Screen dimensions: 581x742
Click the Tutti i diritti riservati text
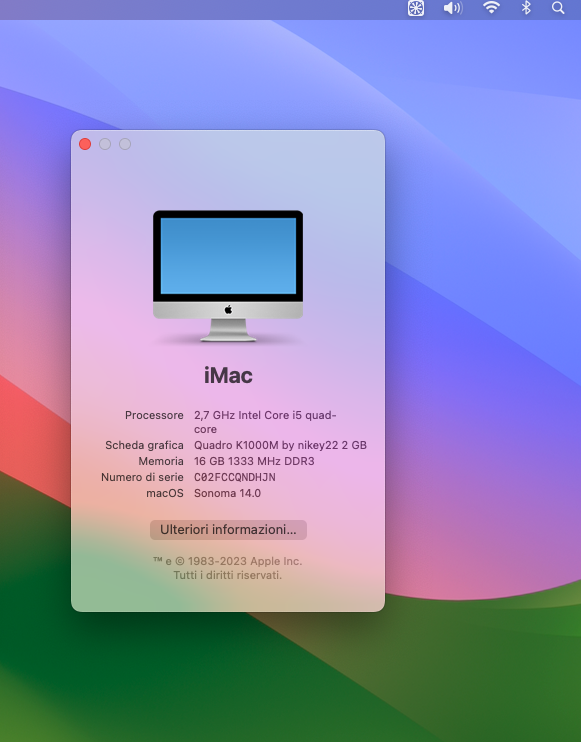coord(228,575)
